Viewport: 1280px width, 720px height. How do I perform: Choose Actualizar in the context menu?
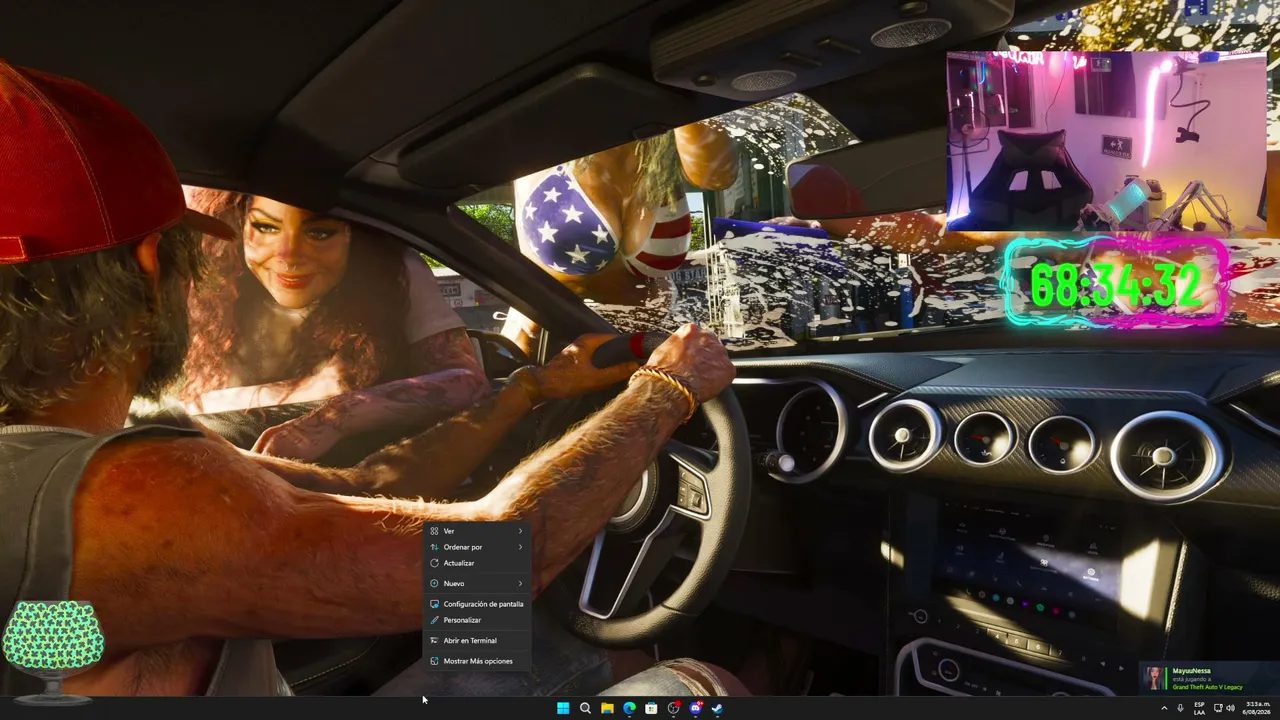click(x=477, y=563)
